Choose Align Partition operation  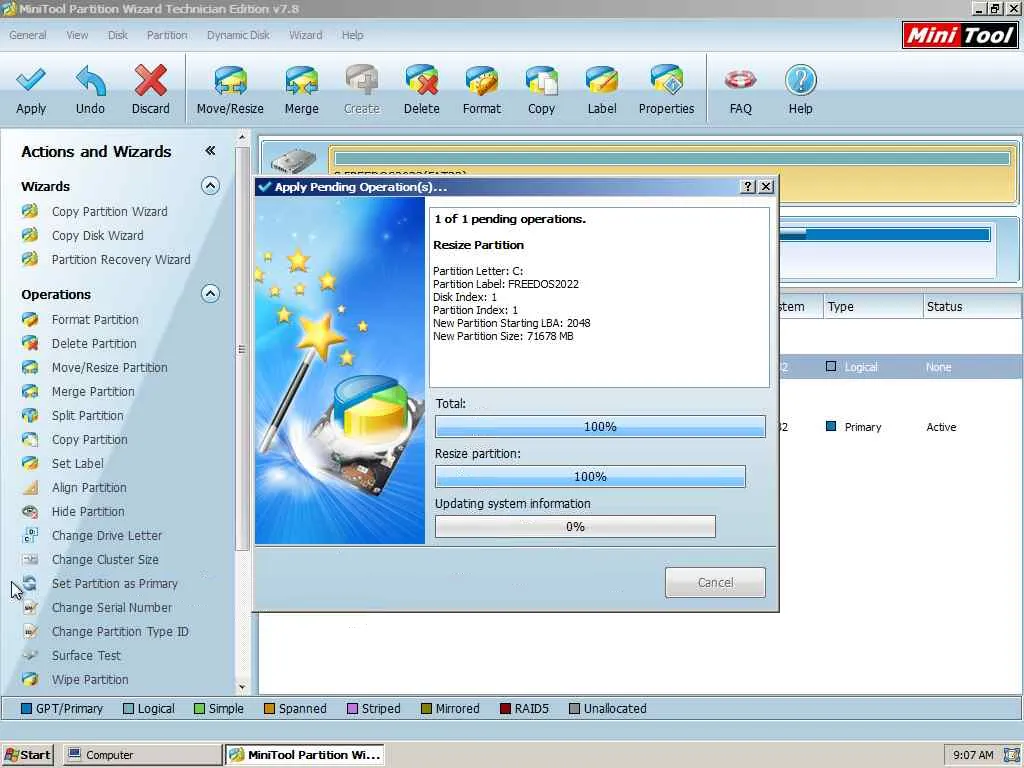click(89, 488)
